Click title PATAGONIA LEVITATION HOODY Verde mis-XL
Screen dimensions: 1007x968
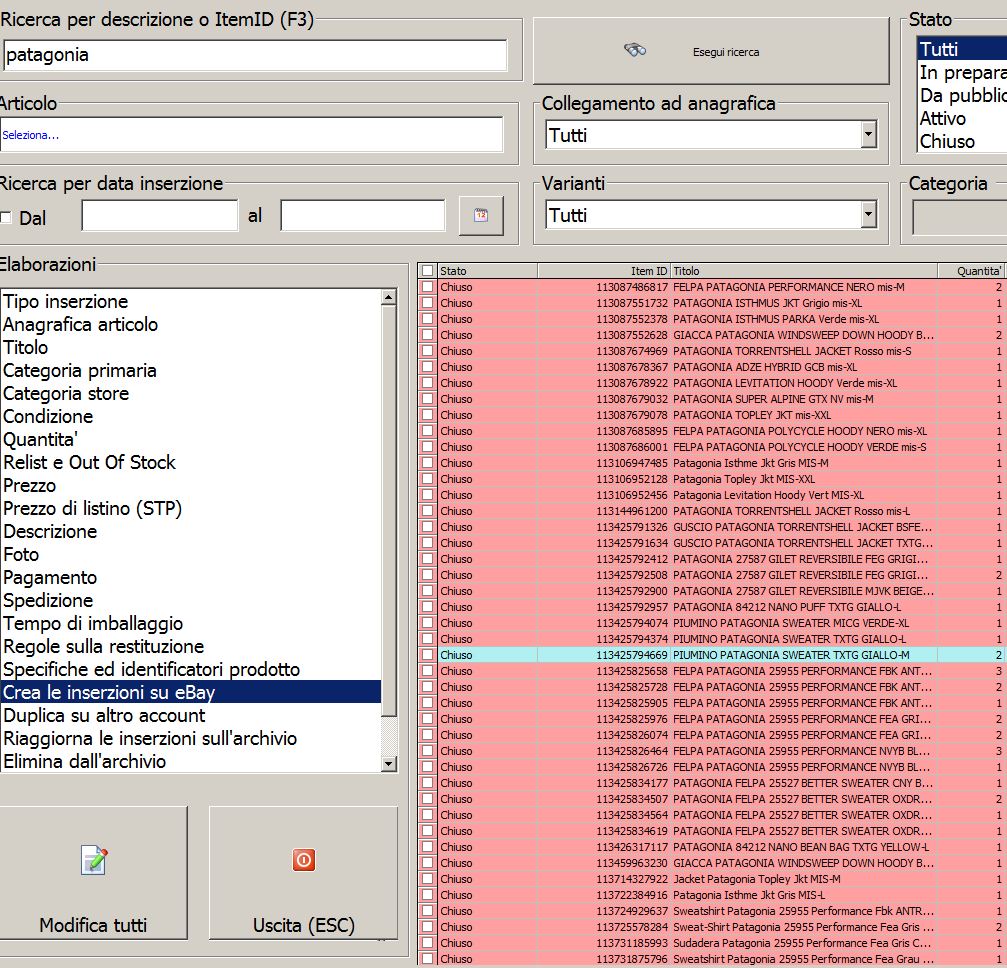click(x=785, y=383)
